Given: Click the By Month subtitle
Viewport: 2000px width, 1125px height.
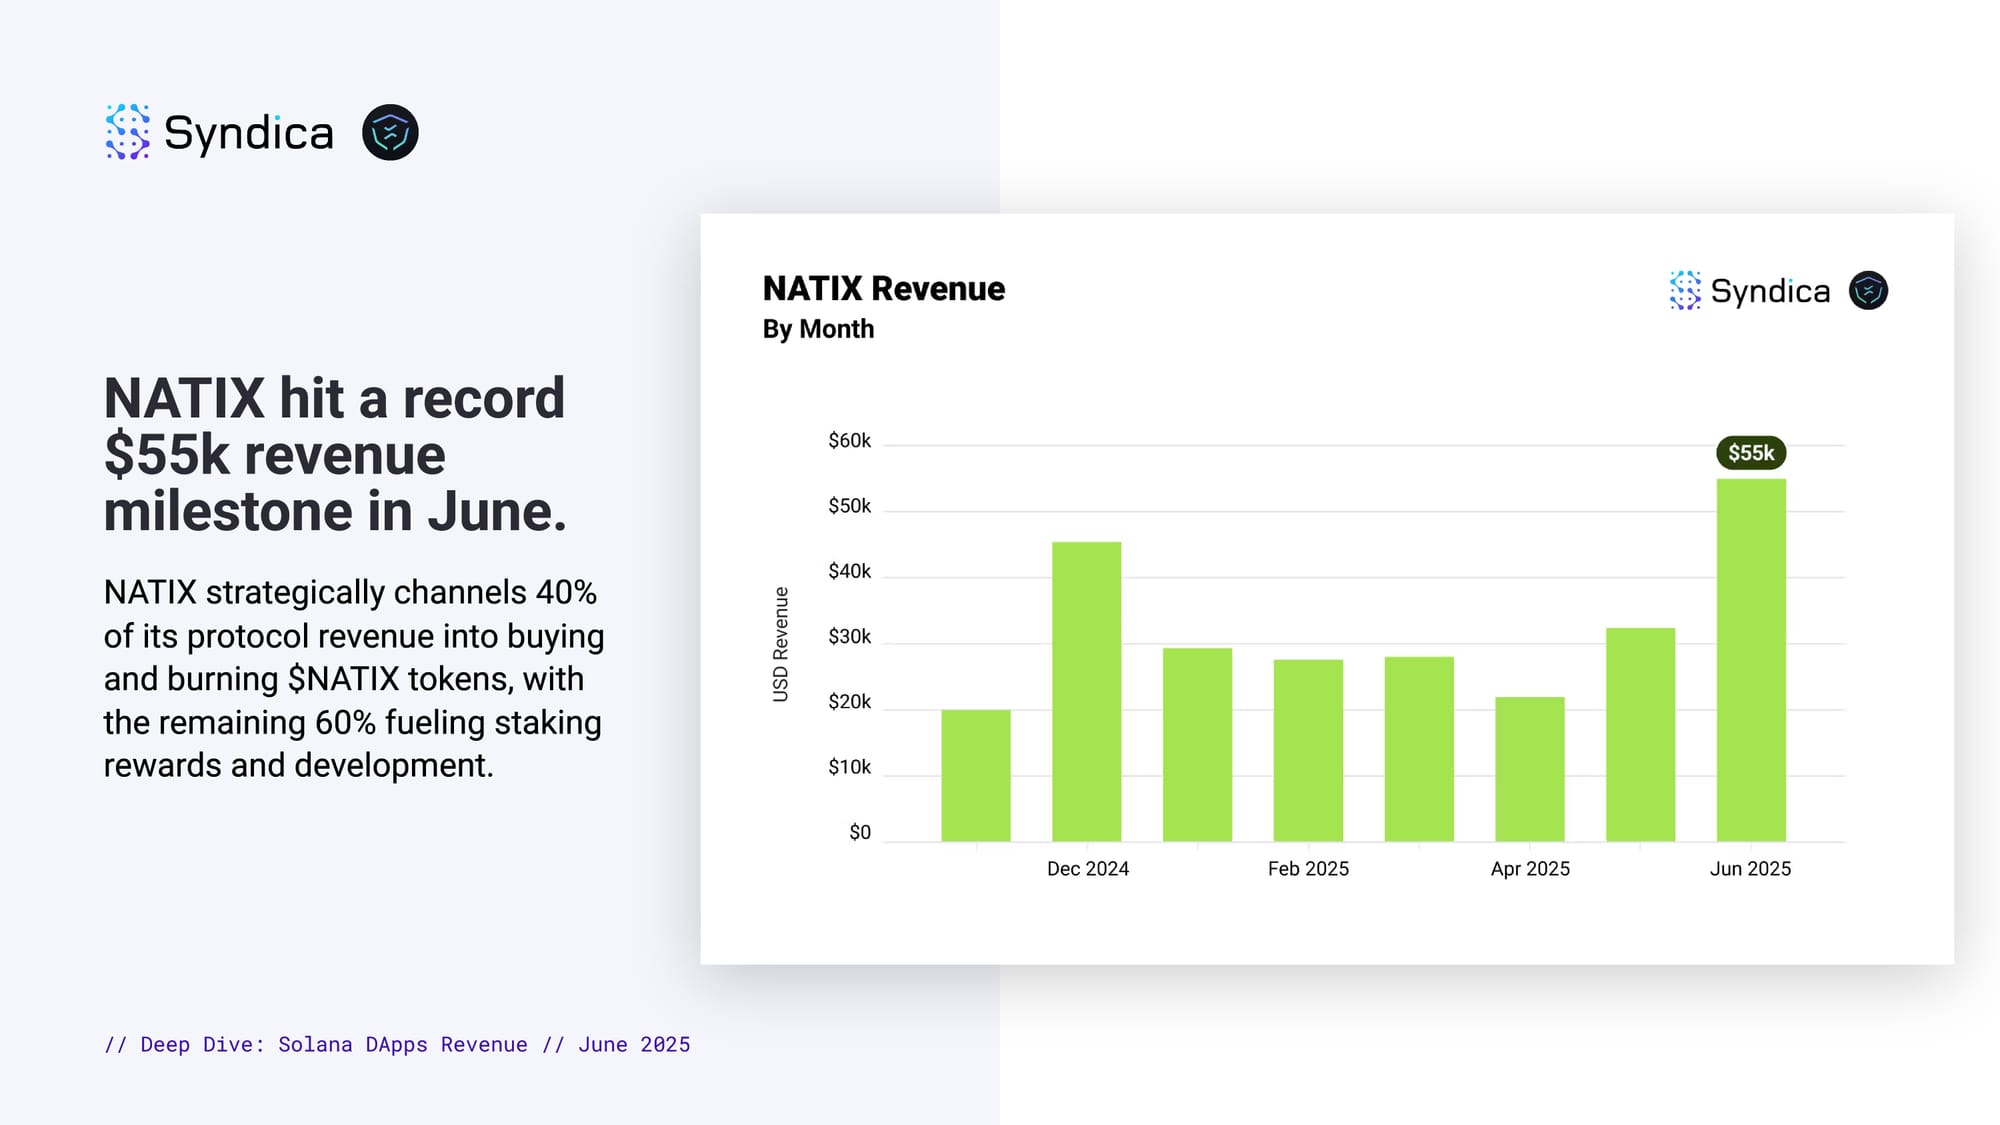Looking at the screenshot, I should (x=818, y=329).
